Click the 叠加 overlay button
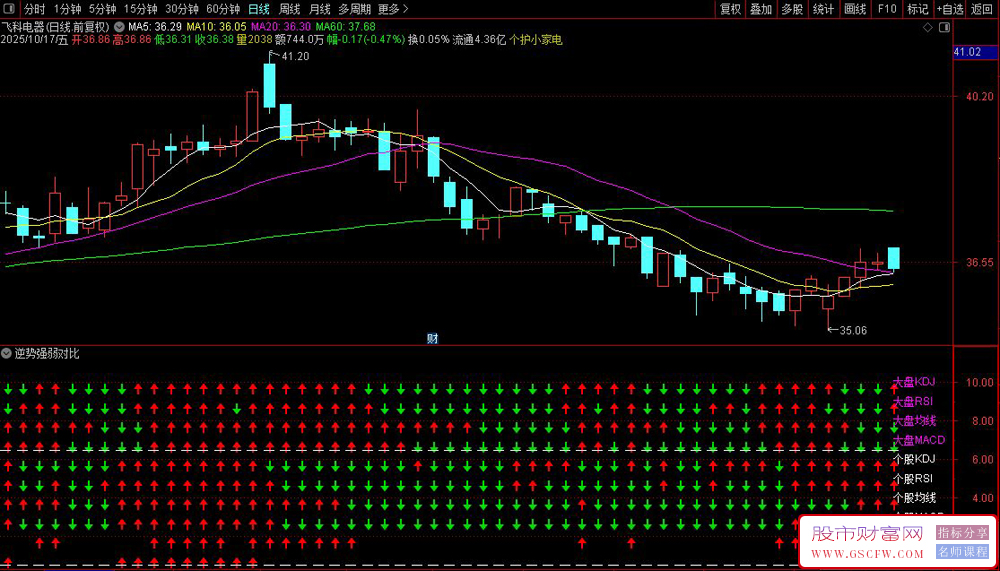 click(761, 9)
